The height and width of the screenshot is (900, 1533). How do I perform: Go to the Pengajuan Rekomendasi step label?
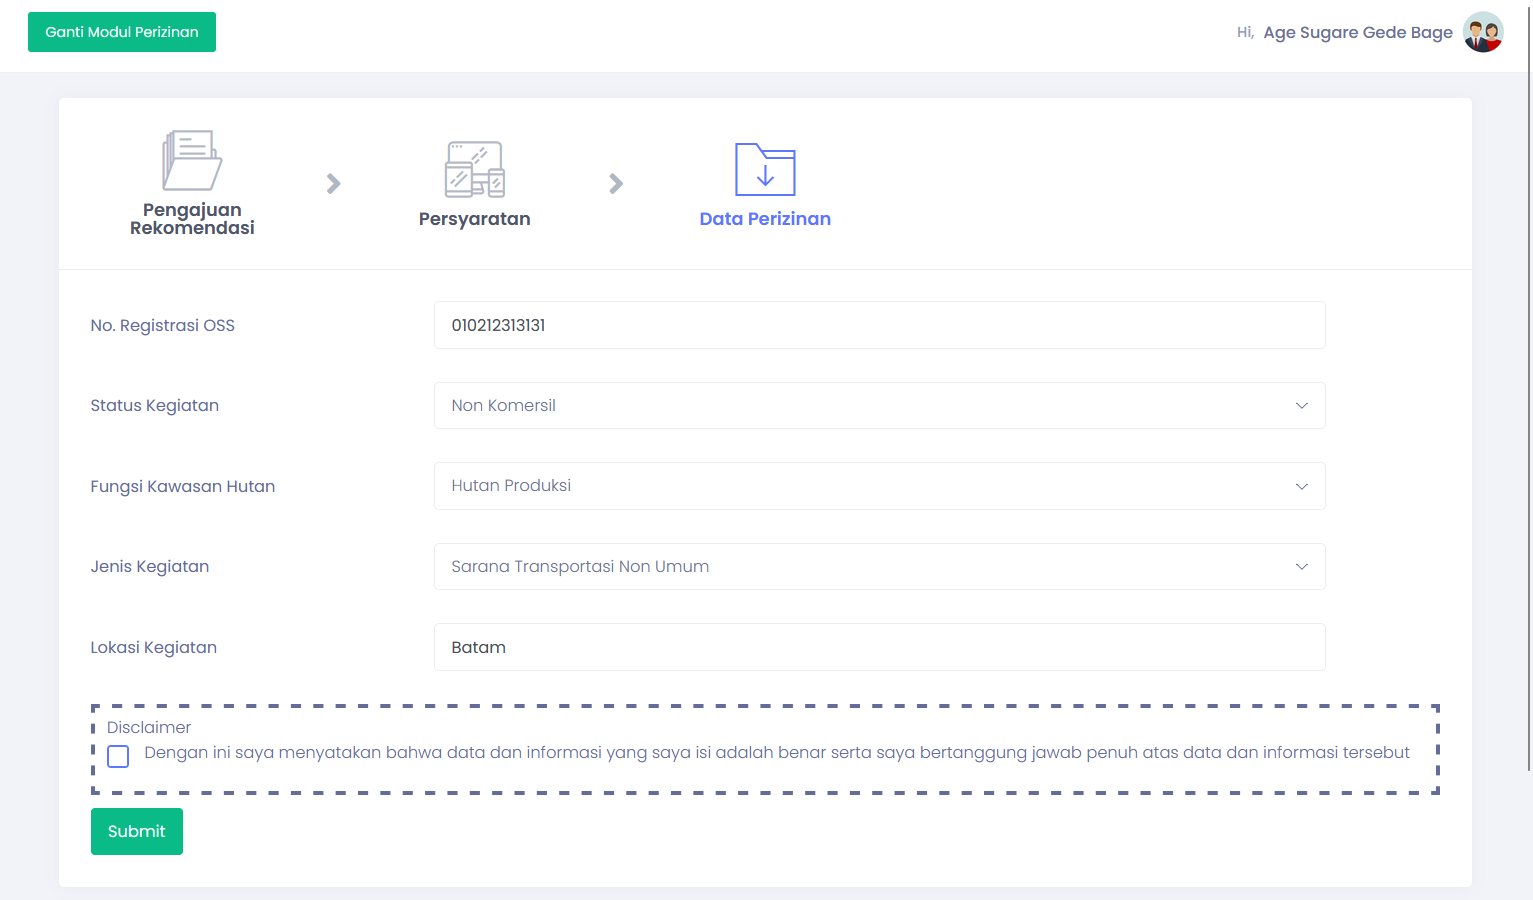point(192,219)
